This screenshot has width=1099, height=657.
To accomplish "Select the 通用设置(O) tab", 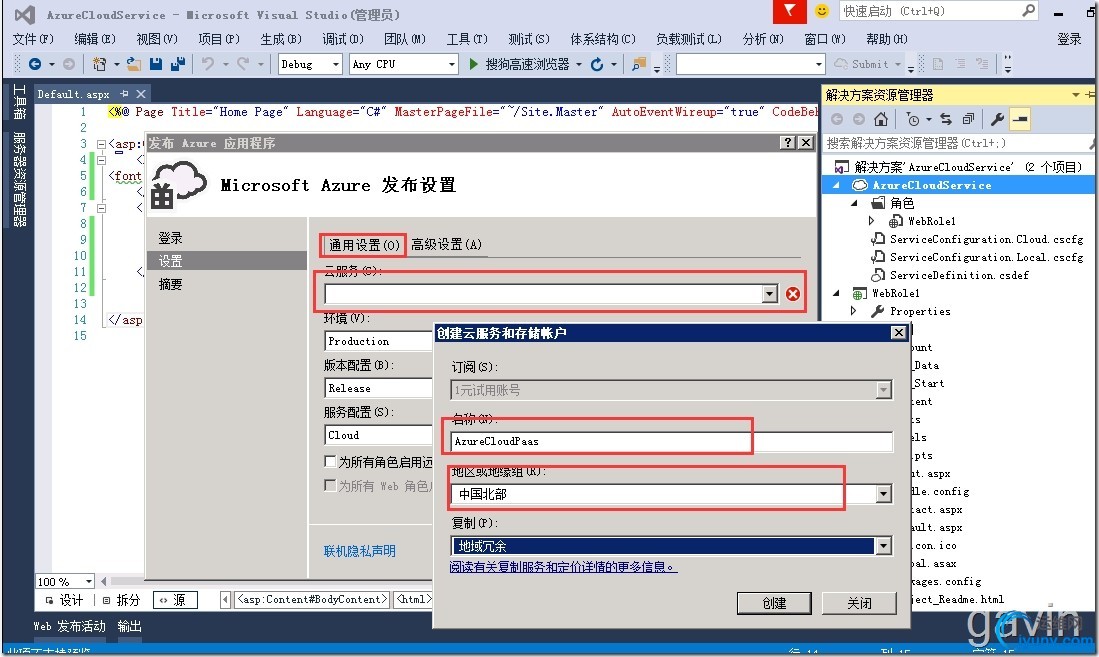I will (363, 245).
